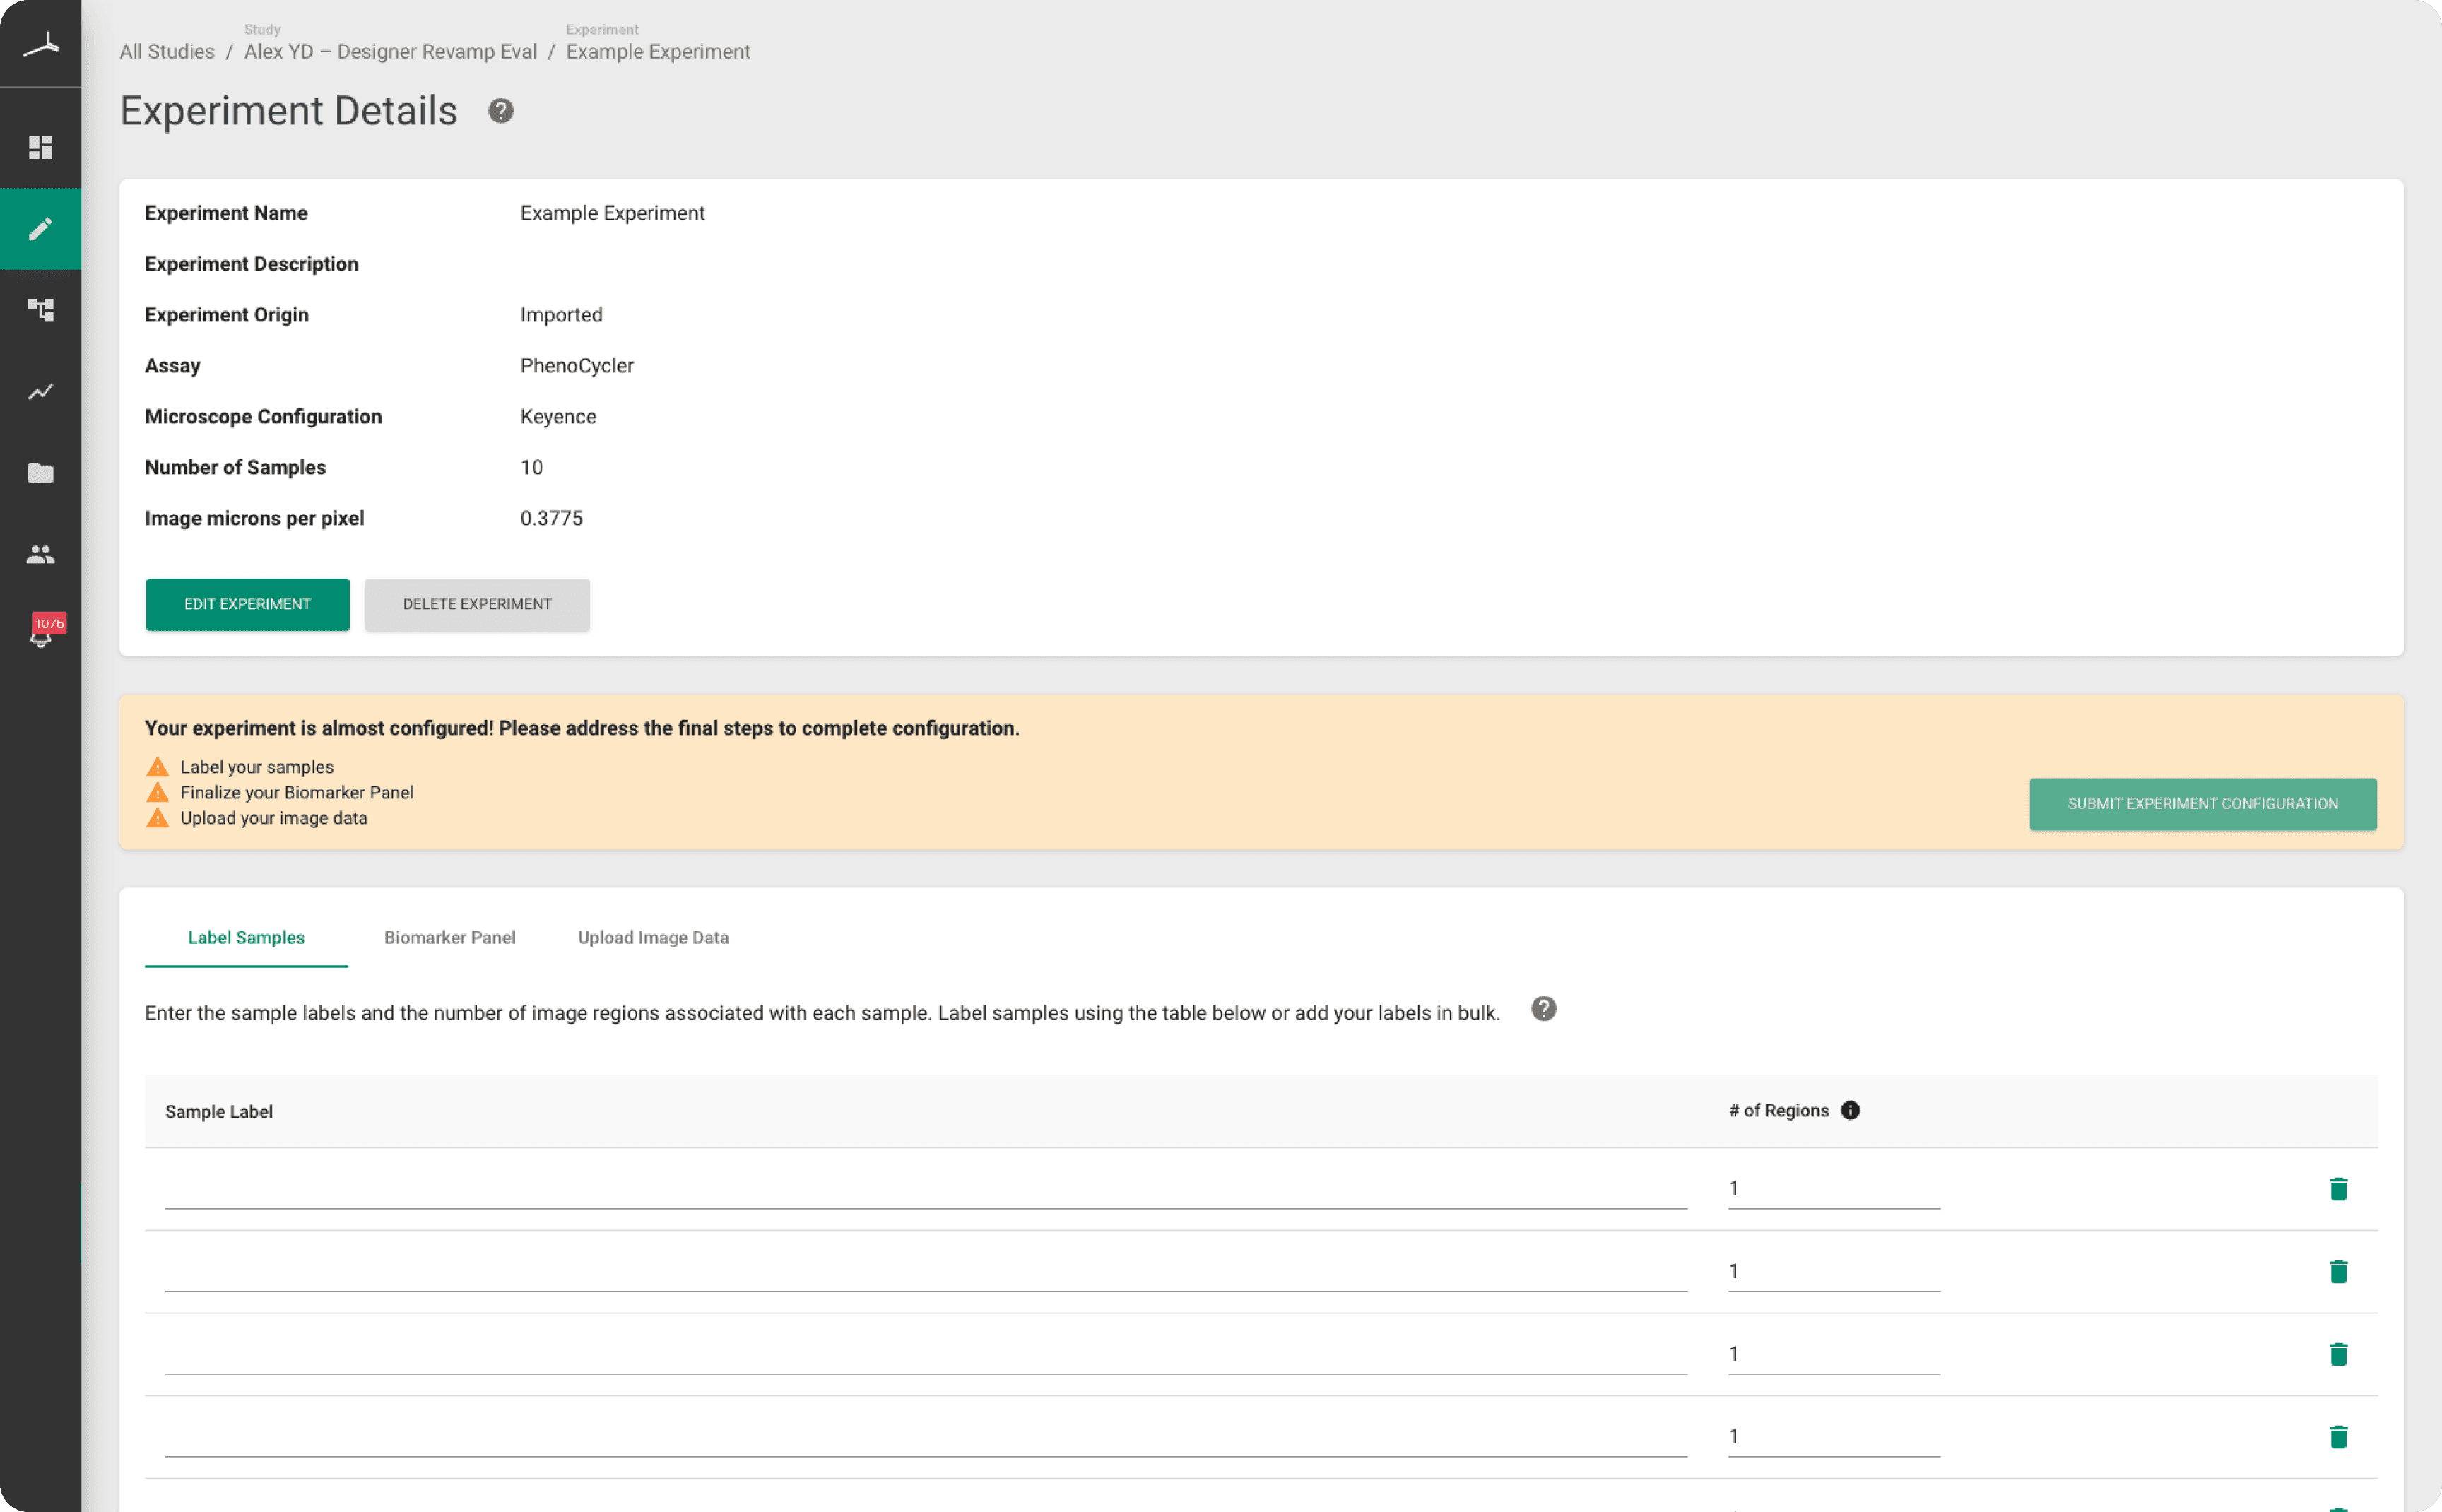The width and height of the screenshot is (2442, 1512).
Task: Open Alex YD – Designer Revamp Eval breadcrumb
Action: [x=390, y=51]
